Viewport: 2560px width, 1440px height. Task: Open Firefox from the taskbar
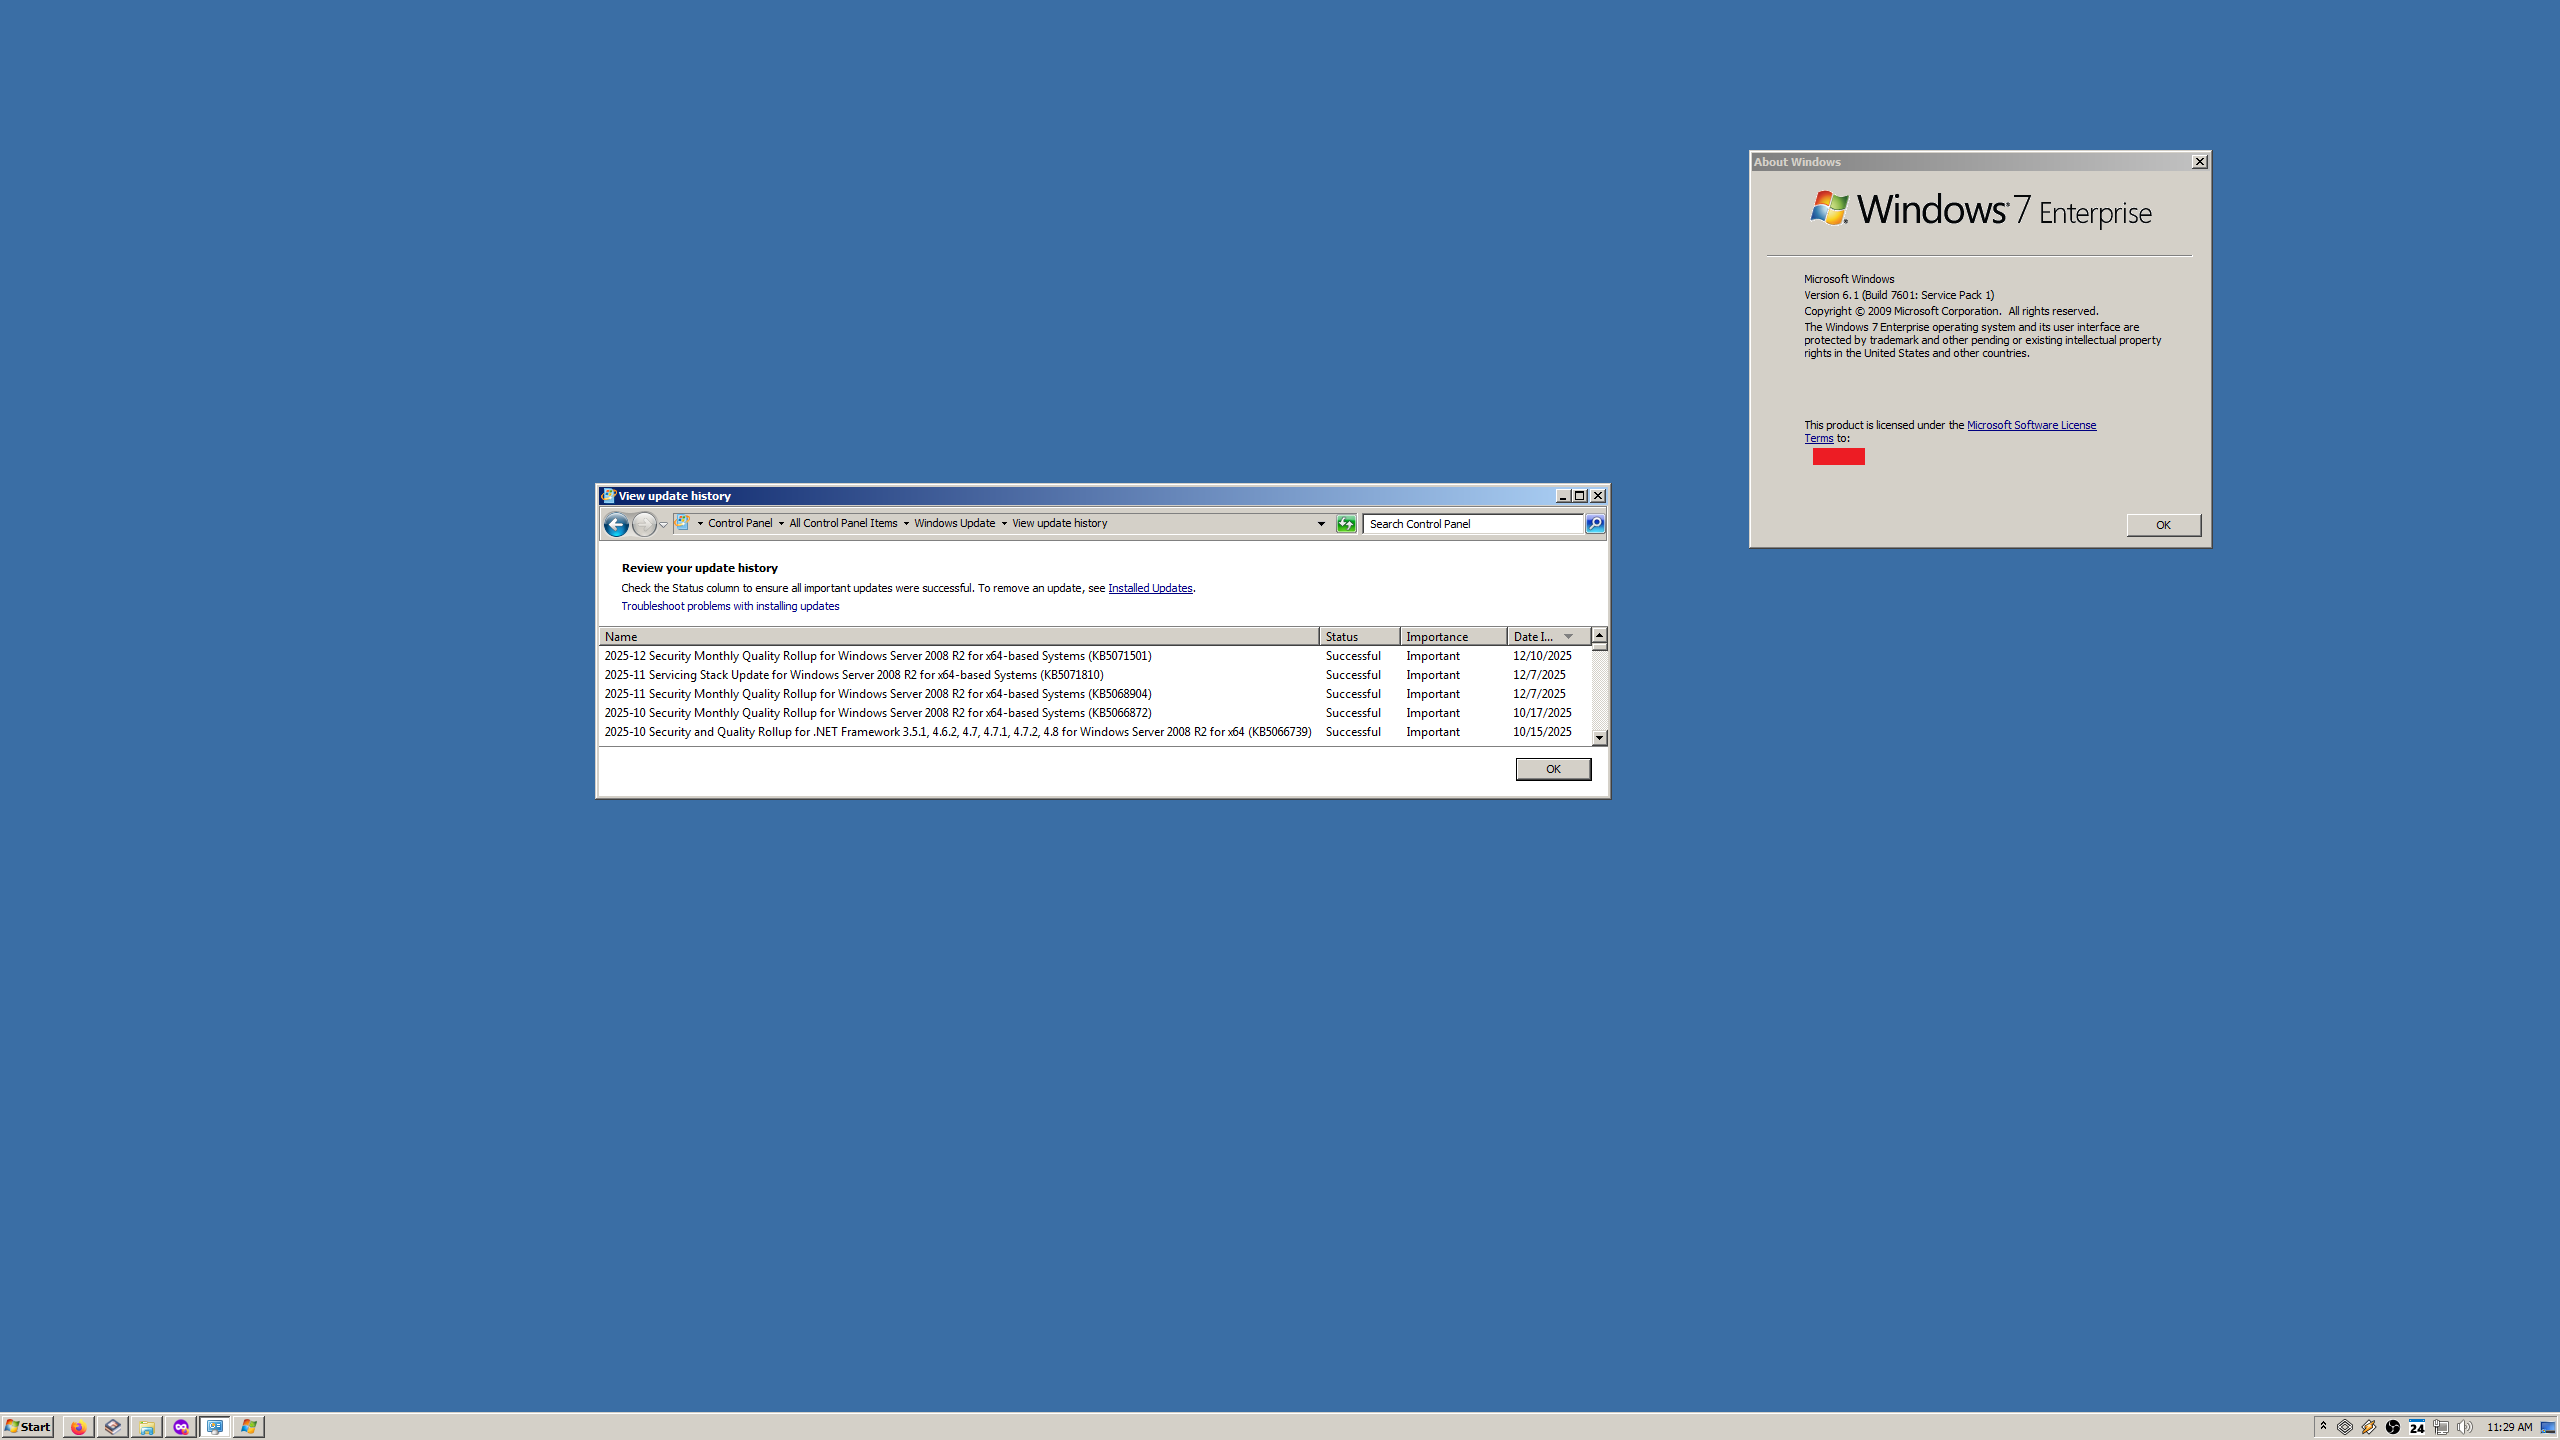78,1427
